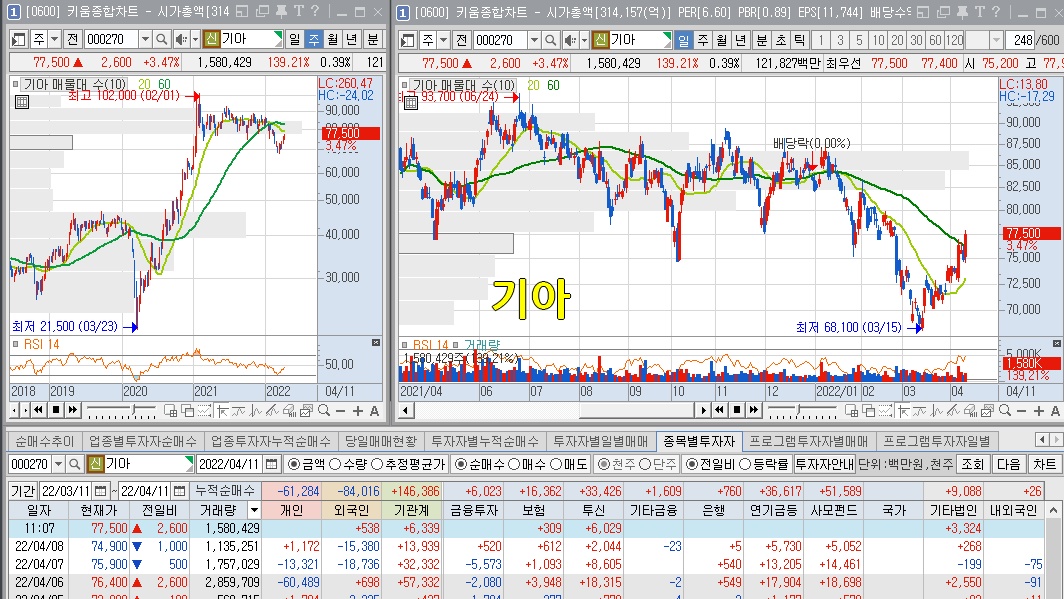Switch to the 순매수추이 tab
The height and width of the screenshot is (599, 1064).
[44, 441]
